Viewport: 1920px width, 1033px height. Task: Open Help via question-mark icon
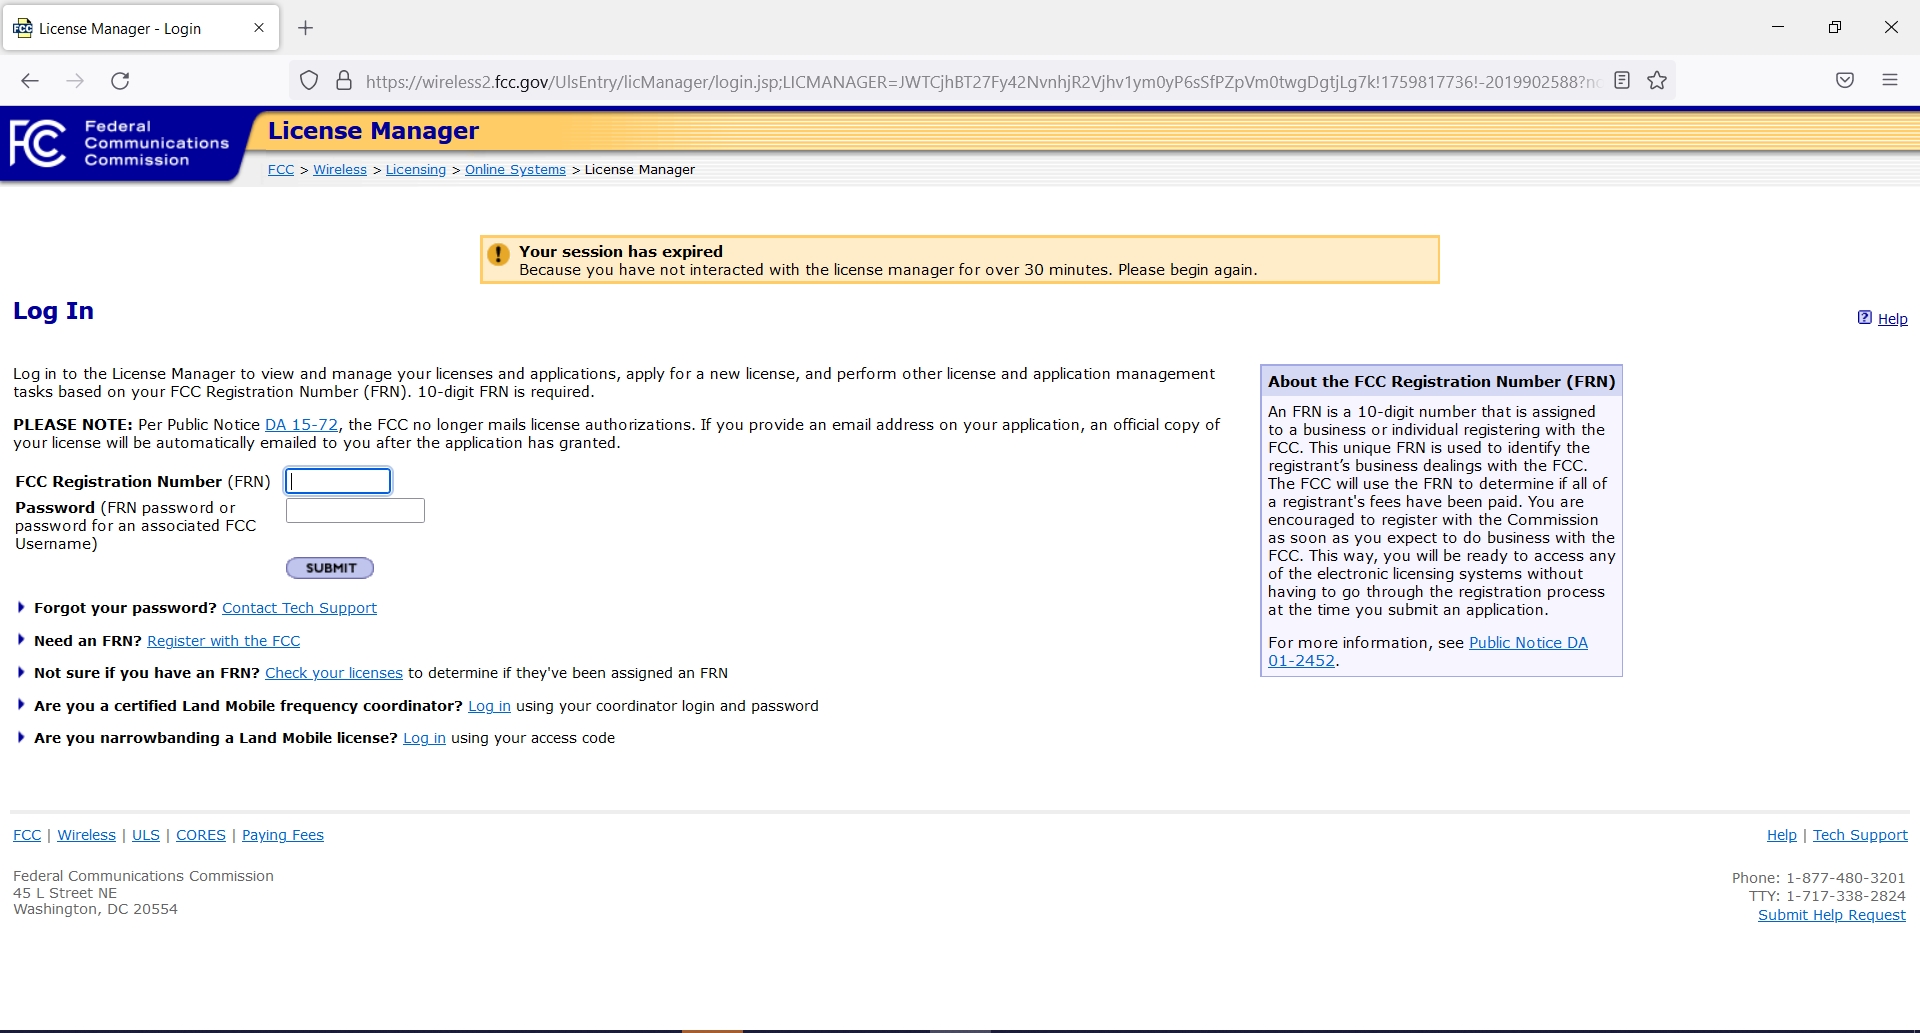click(1866, 317)
